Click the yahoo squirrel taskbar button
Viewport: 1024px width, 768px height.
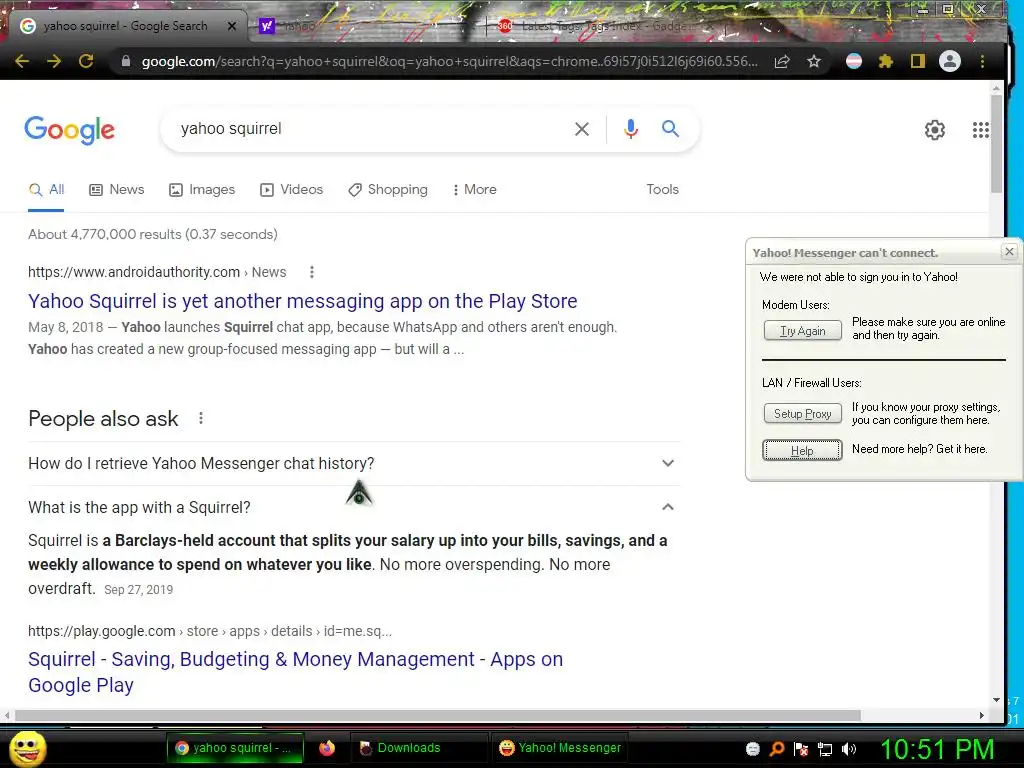[x=235, y=748]
